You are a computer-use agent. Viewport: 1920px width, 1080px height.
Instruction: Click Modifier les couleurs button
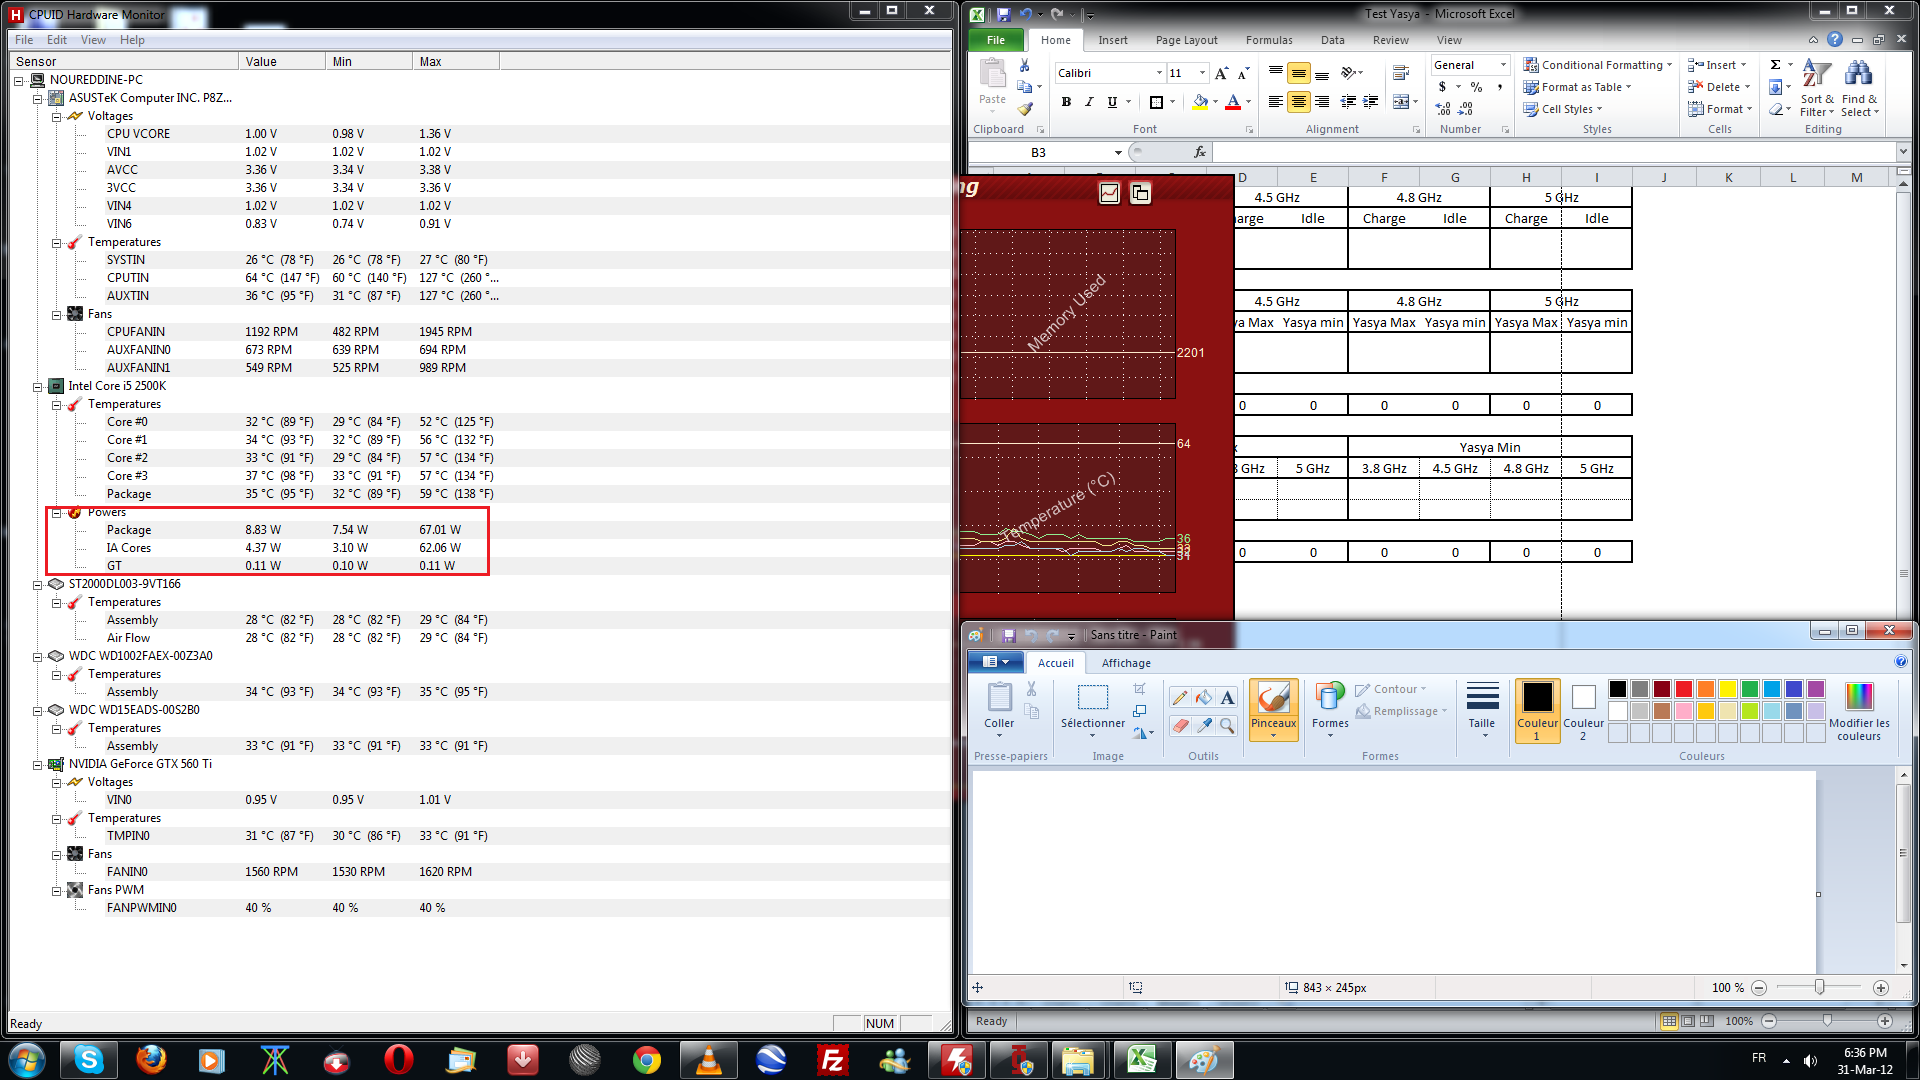coord(1858,711)
